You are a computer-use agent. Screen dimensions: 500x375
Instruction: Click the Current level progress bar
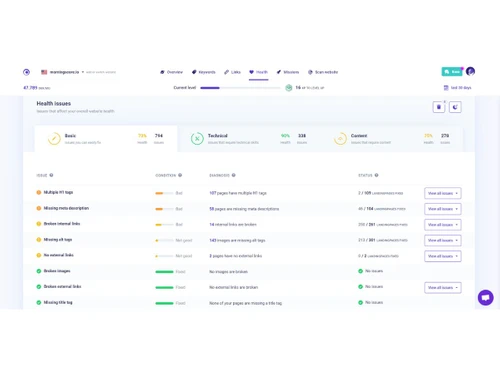click(240, 88)
